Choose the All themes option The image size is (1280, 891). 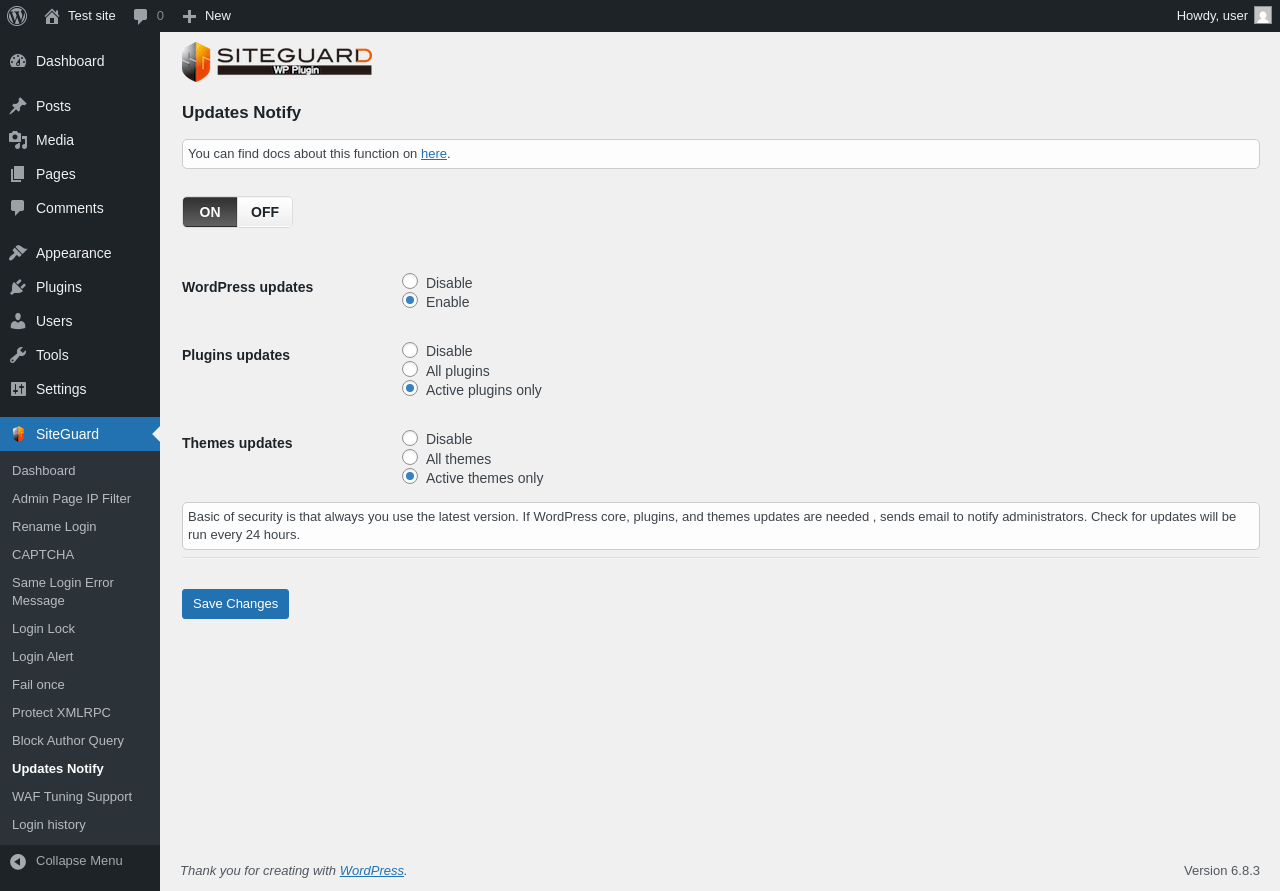coord(410,457)
